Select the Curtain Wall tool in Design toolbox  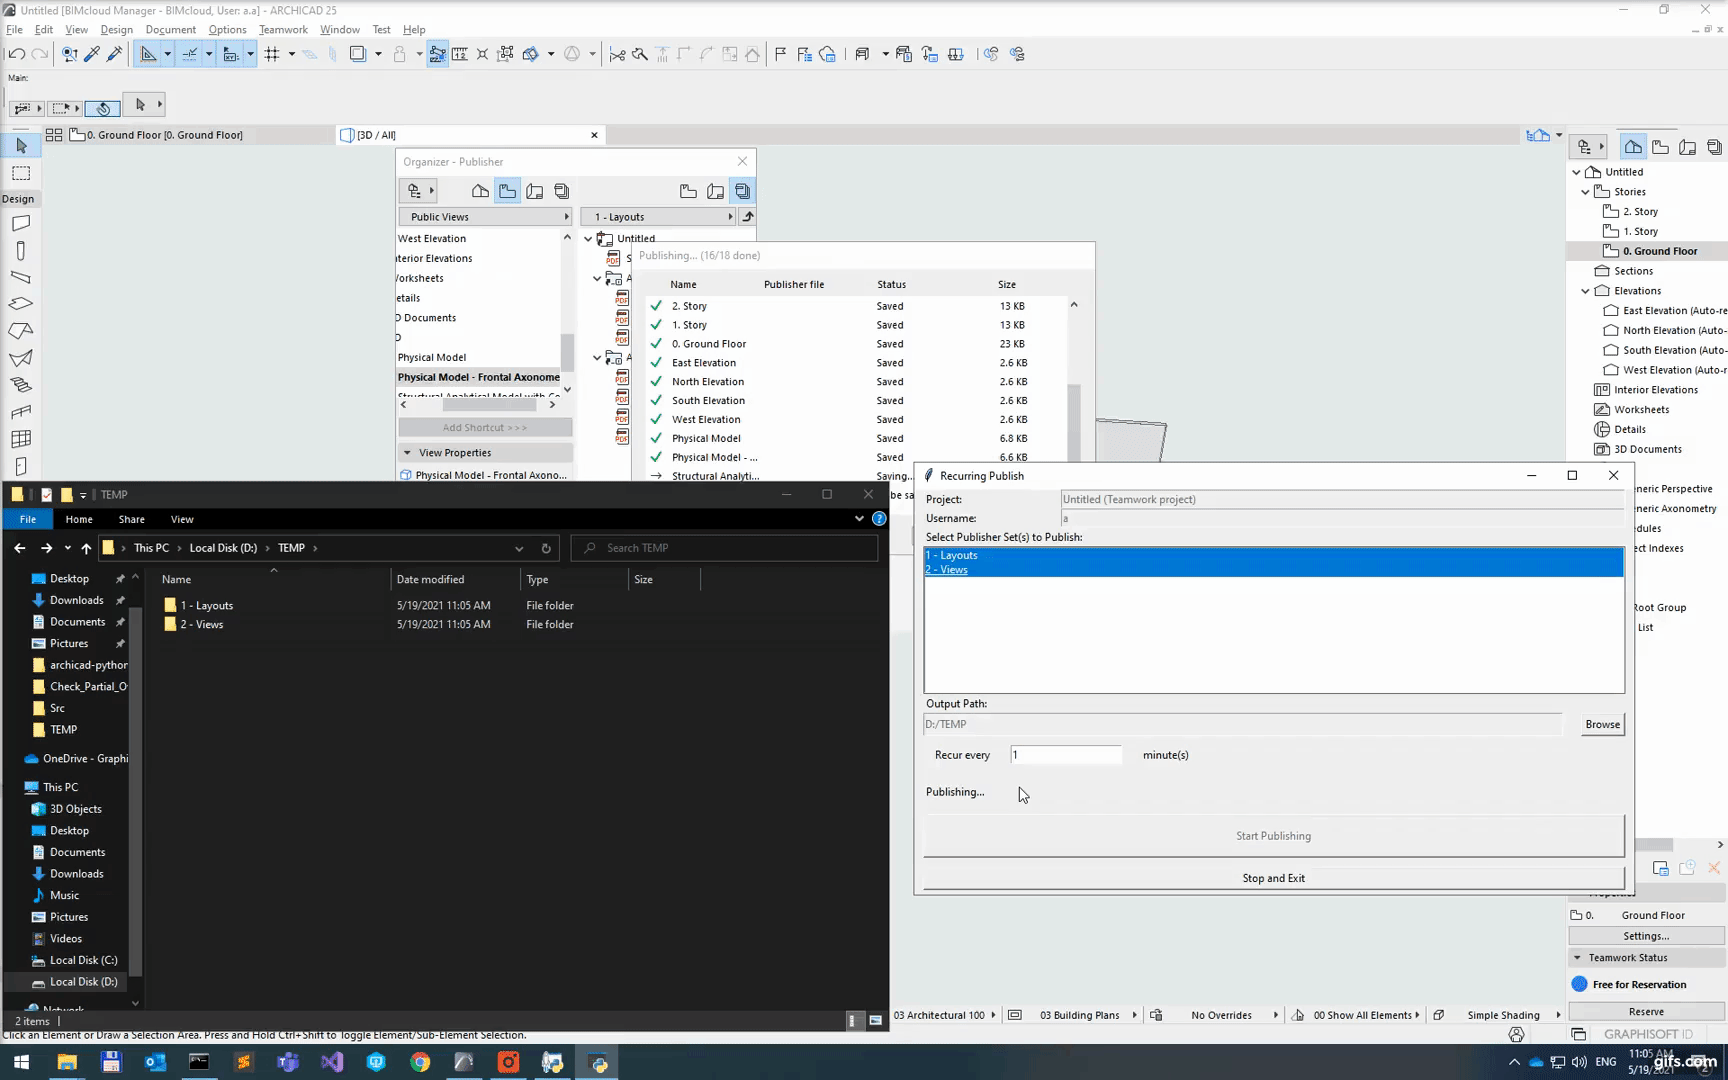pos(21,439)
